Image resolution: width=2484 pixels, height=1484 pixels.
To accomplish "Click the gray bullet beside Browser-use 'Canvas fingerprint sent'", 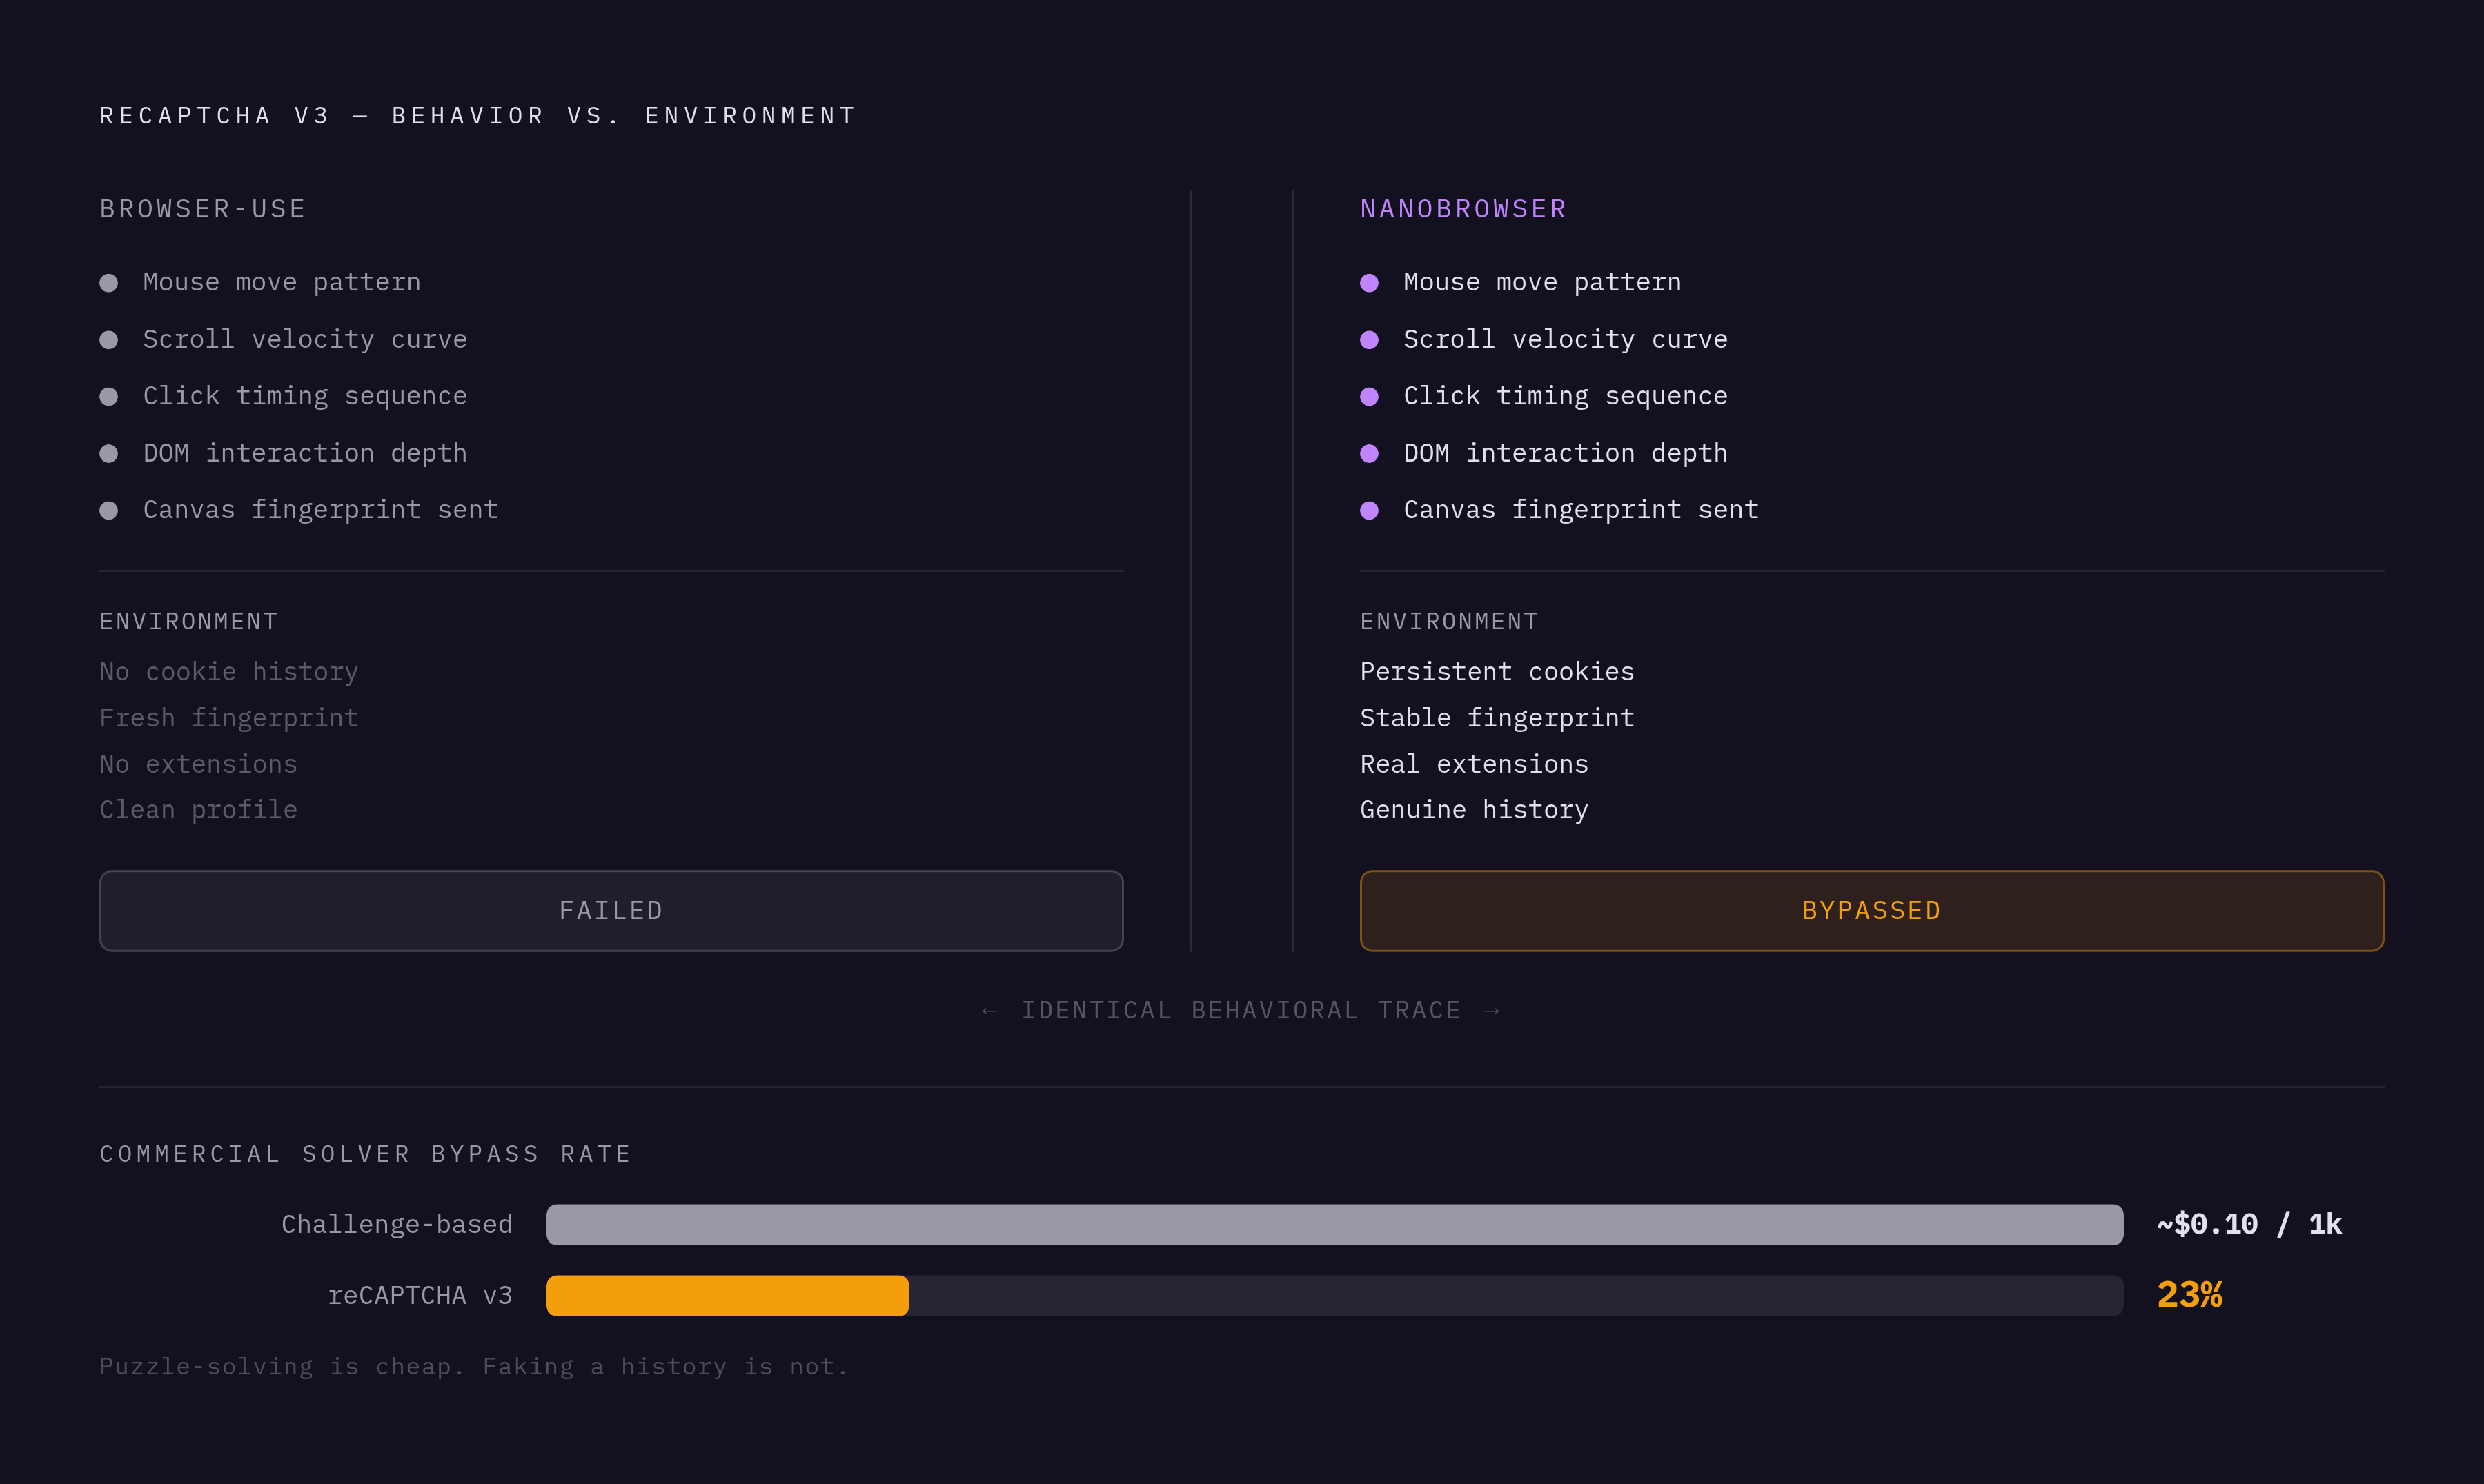I will coord(109,511).
